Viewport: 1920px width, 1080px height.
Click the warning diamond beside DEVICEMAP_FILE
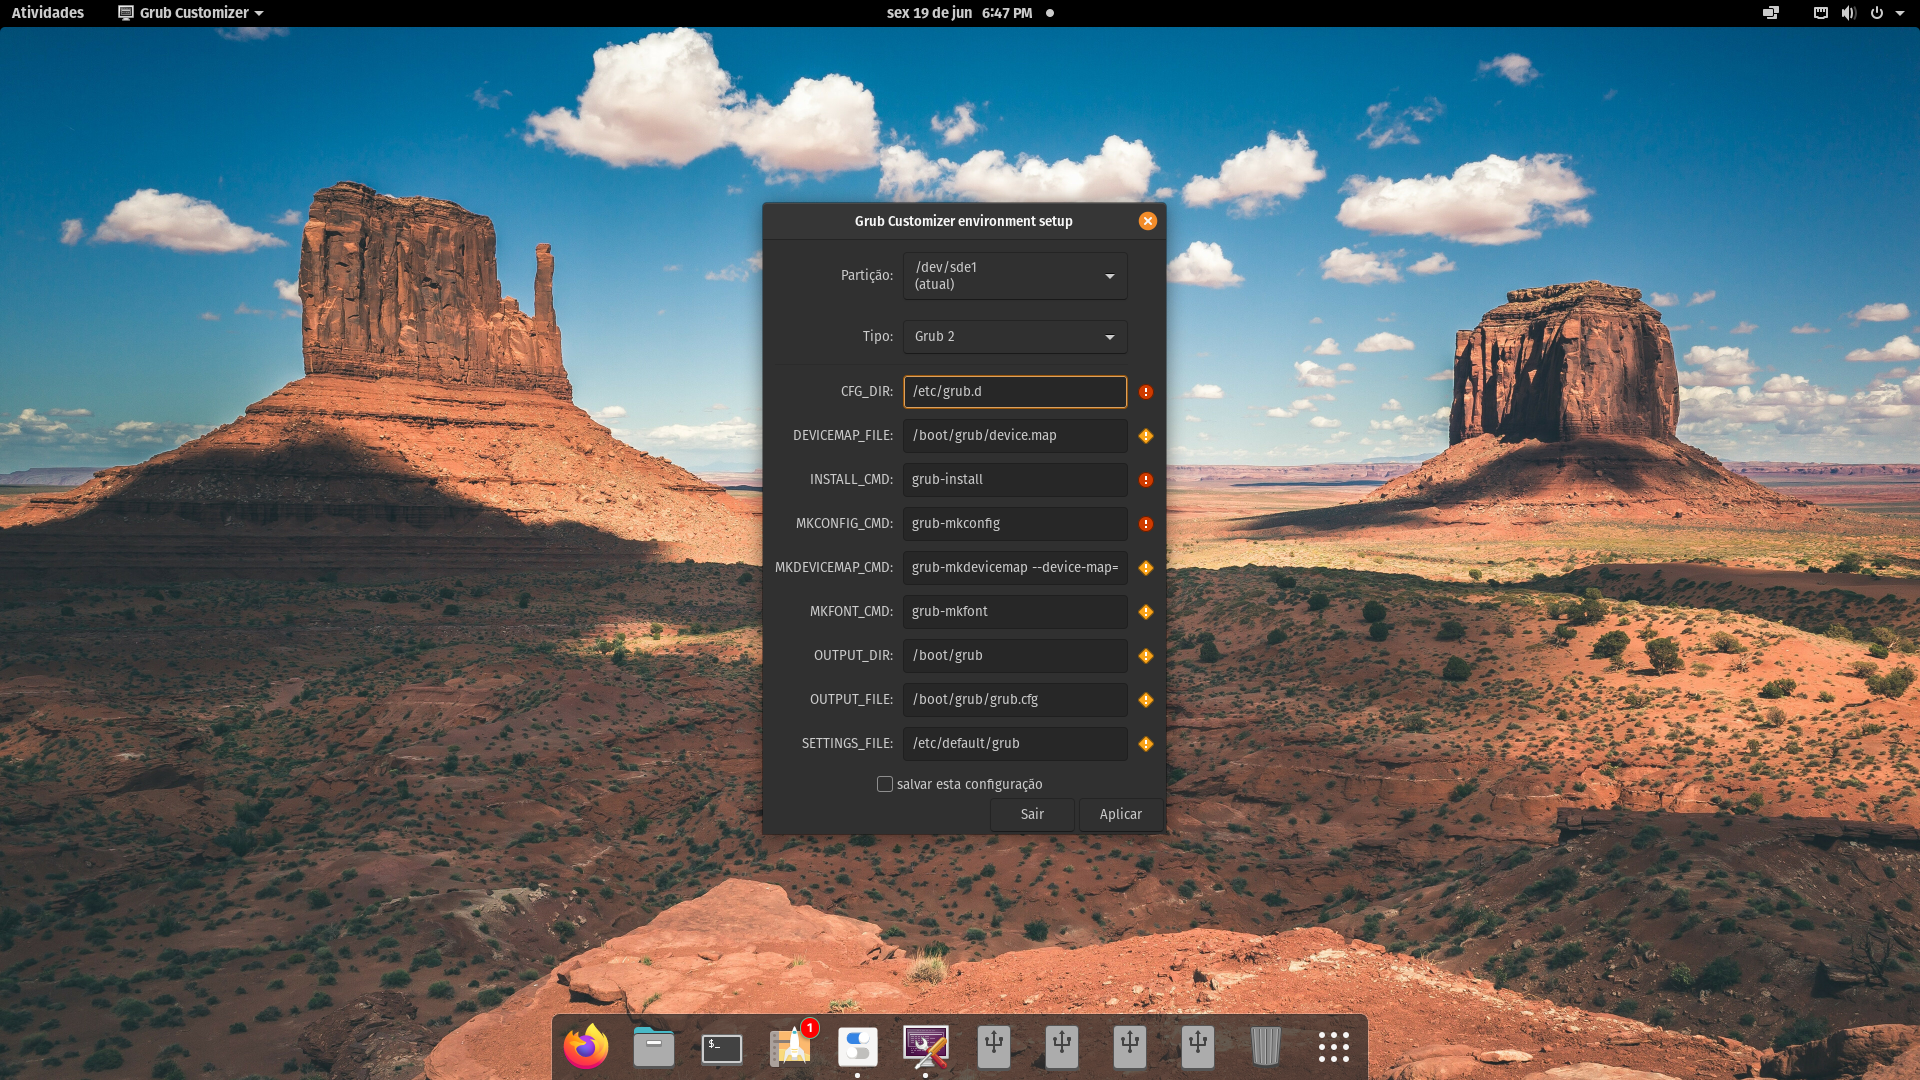click(x=1146, y=436)
